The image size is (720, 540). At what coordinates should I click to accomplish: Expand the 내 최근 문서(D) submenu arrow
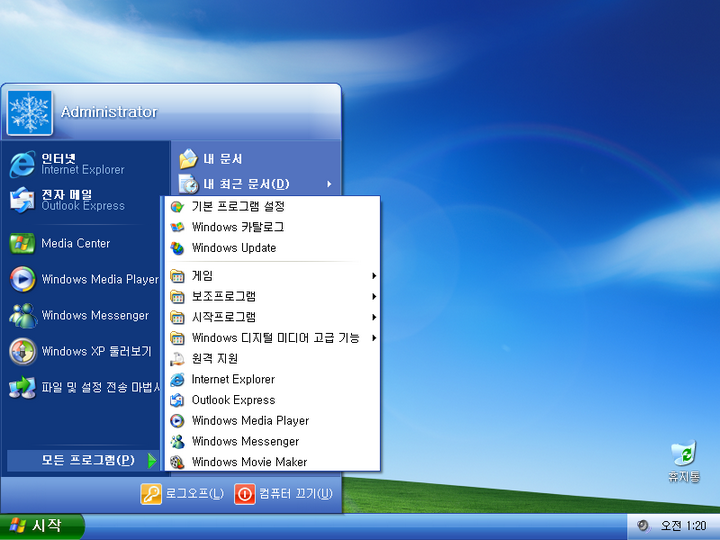click(x=329, y=184)
